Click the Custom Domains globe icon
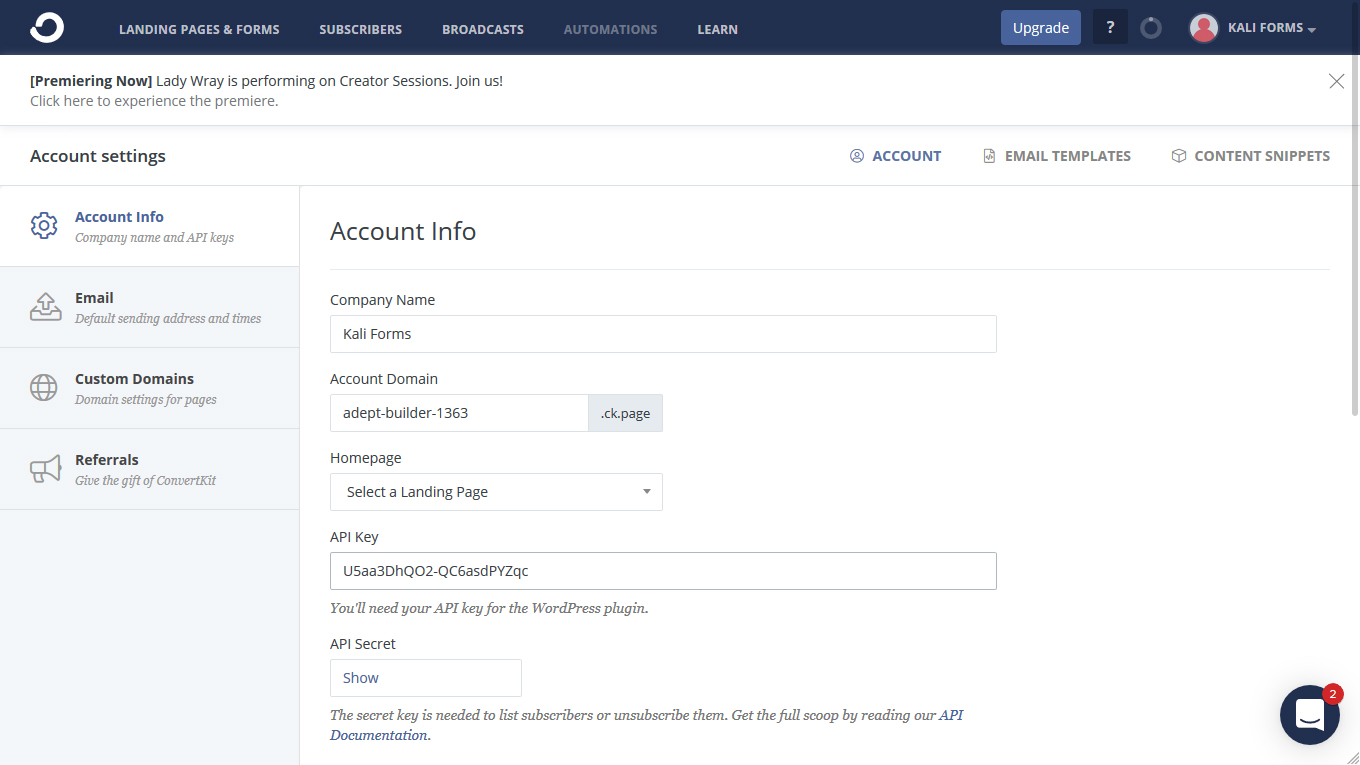Image resolution: width=1360 pixels, height=765 pixels. (44, 388)
